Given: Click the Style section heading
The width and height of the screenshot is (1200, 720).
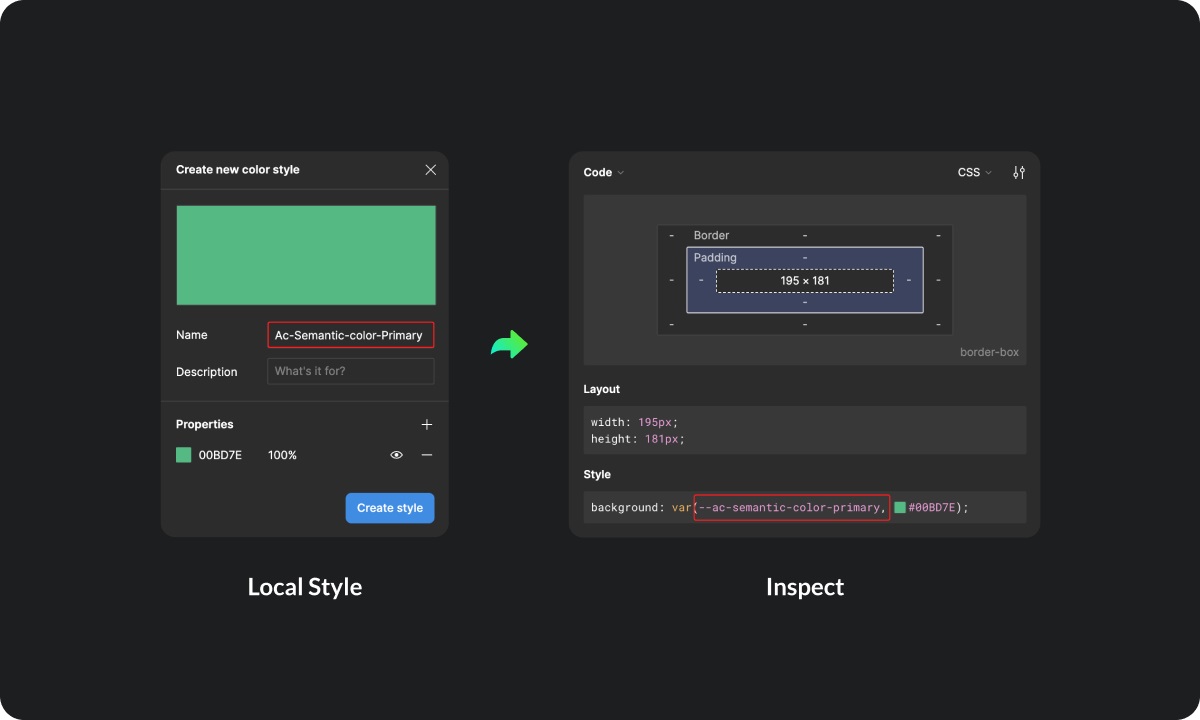Looking at the screenshot, I should point(597,474).
